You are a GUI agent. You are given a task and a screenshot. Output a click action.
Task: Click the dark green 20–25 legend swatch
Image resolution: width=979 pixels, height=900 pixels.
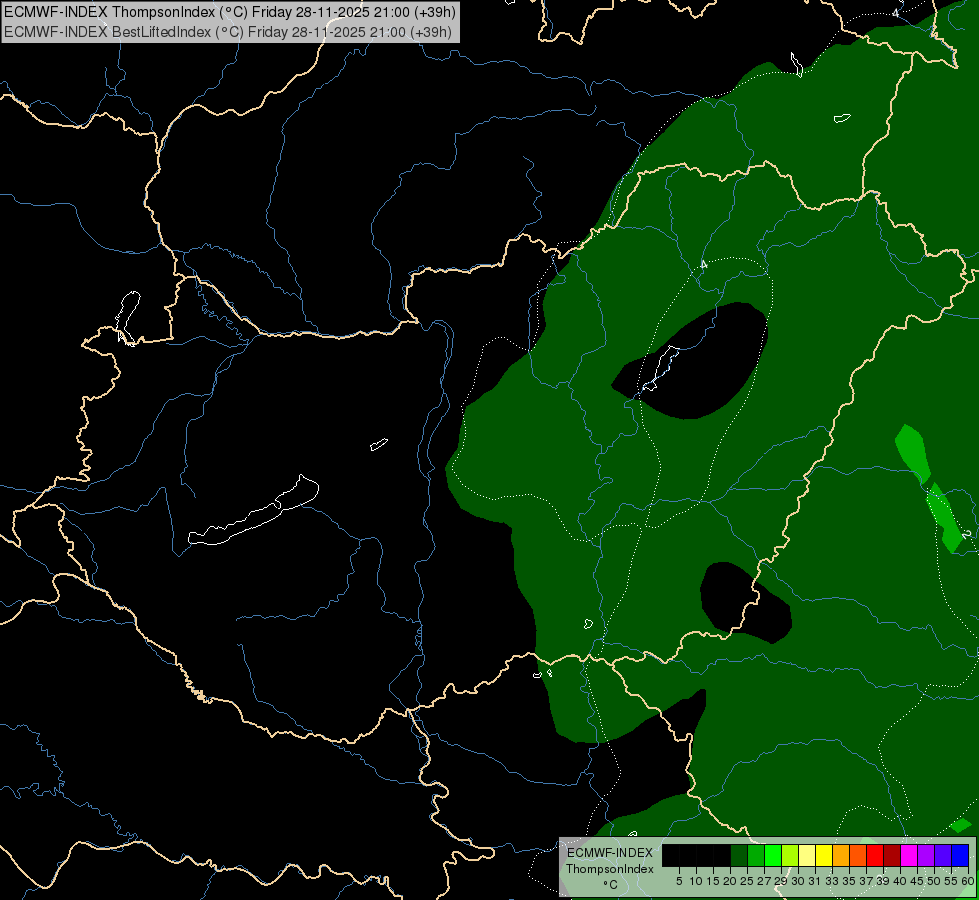pyautogui.click(x=739, y=855)
